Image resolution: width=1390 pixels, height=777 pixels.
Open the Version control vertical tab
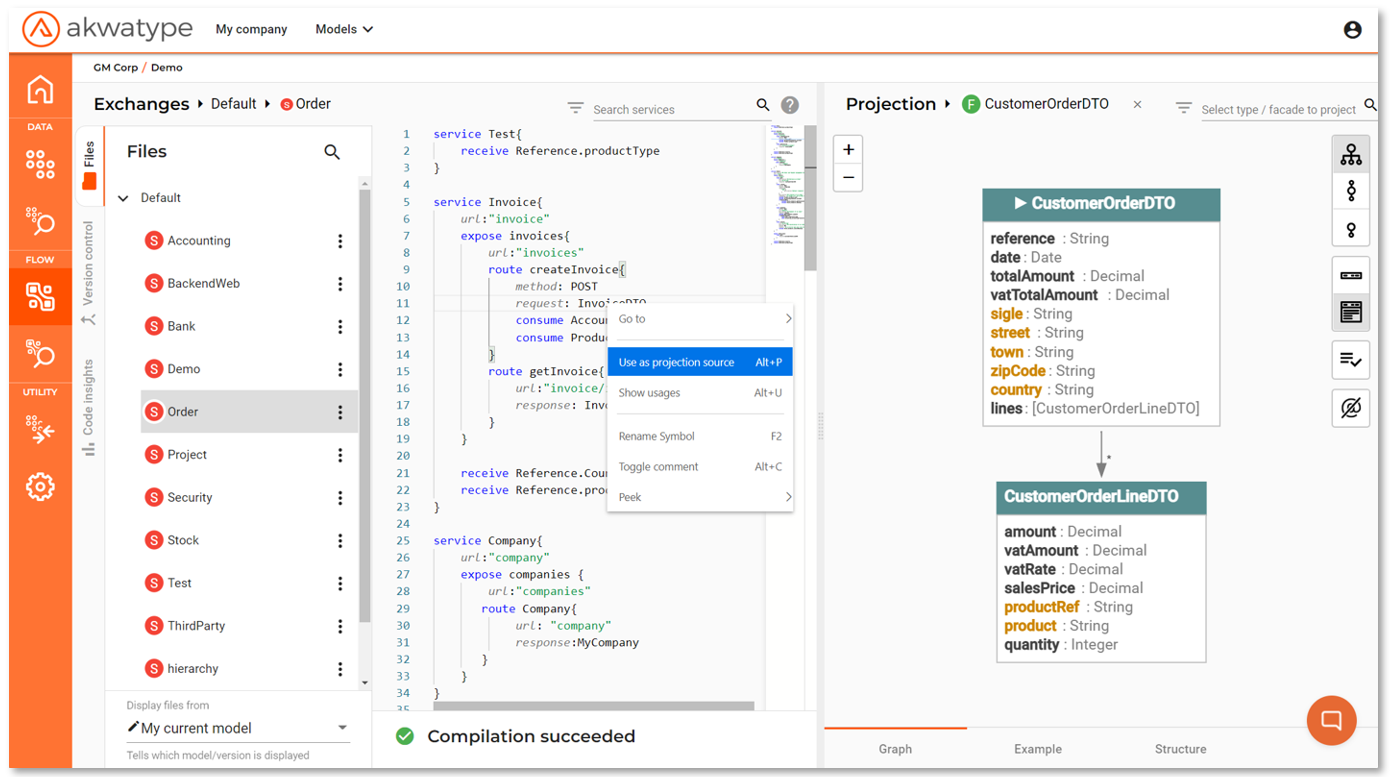coord(89,273)
